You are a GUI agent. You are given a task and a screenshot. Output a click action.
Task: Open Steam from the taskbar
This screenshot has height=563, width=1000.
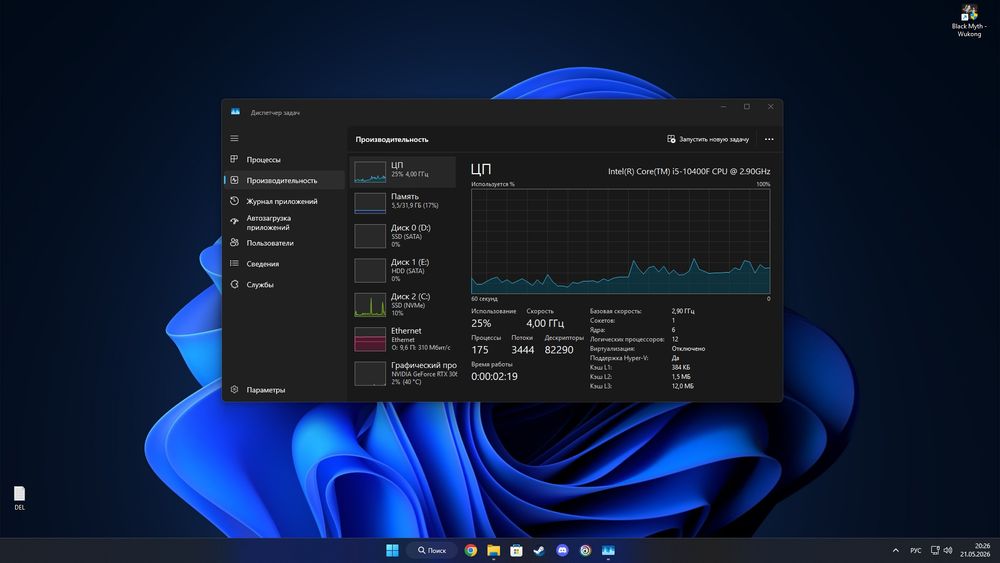540,550
